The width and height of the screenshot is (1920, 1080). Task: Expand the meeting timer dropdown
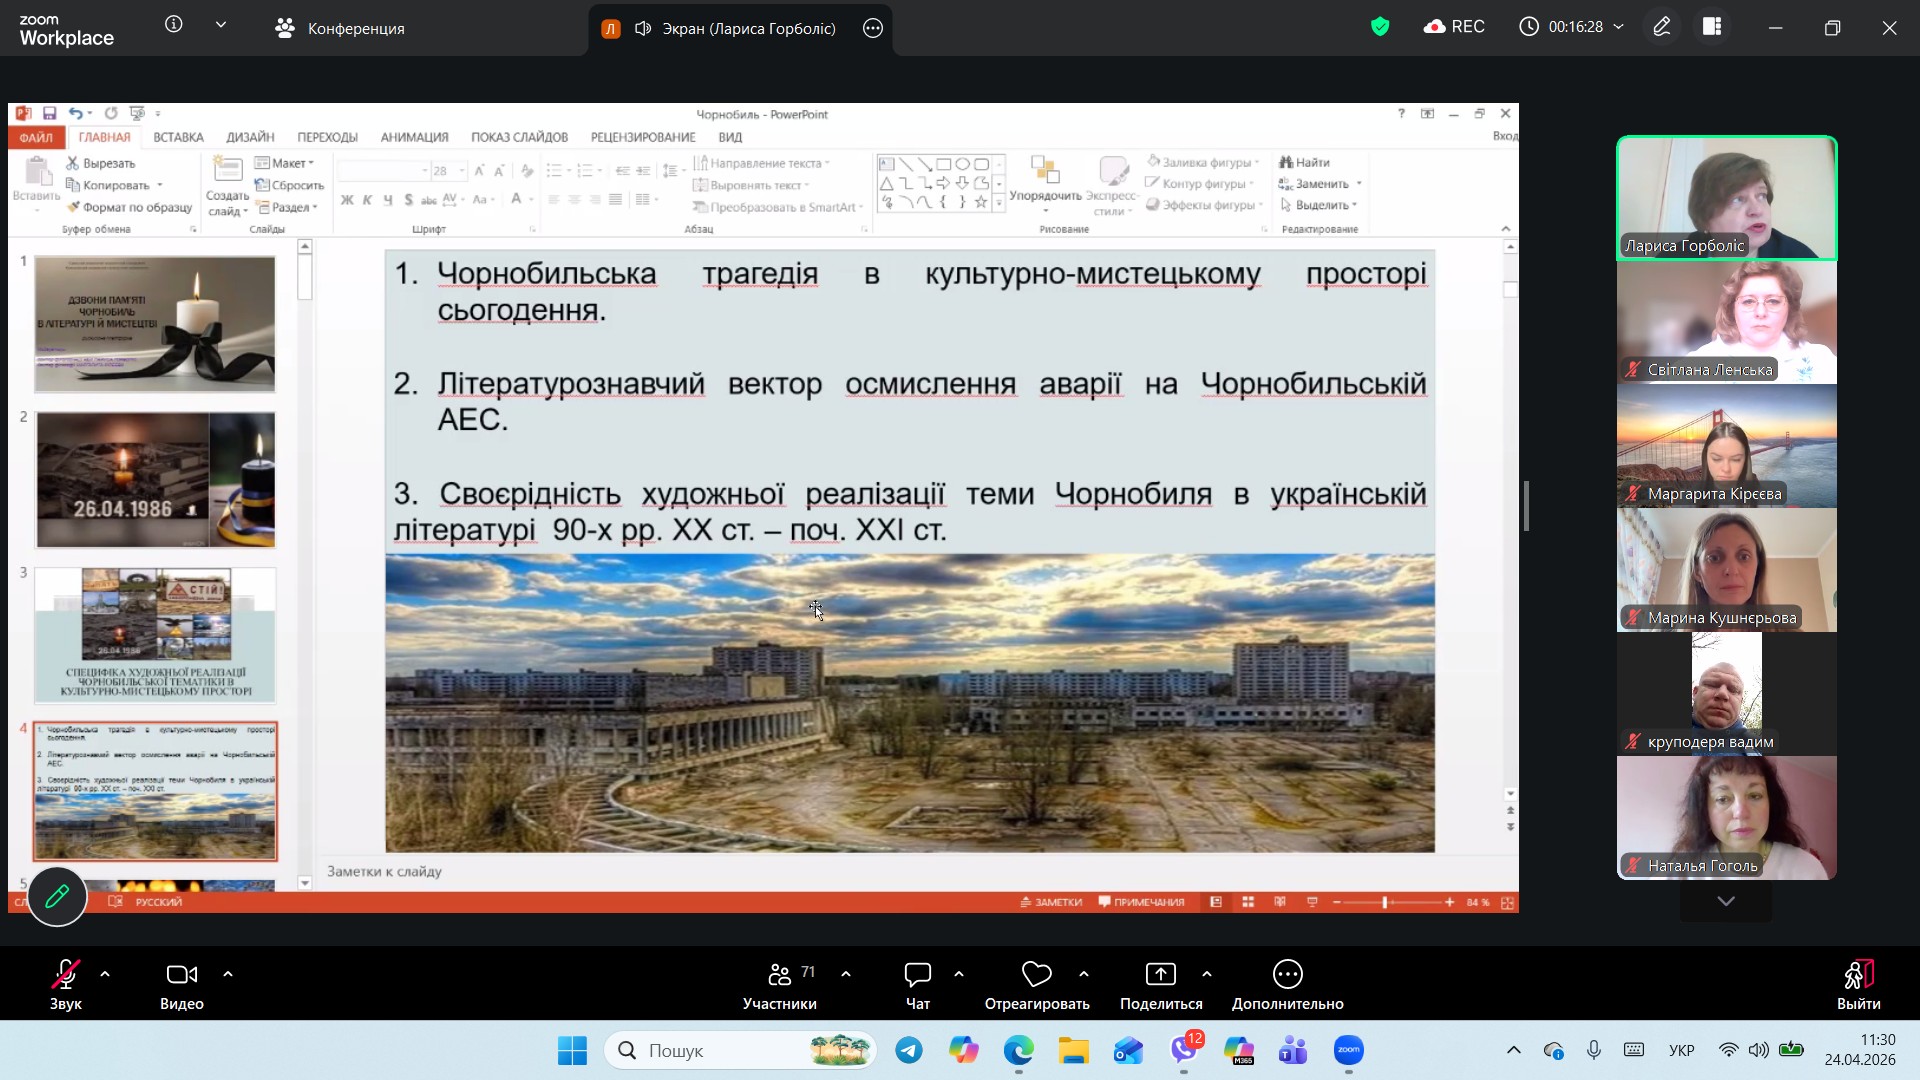1619,27
